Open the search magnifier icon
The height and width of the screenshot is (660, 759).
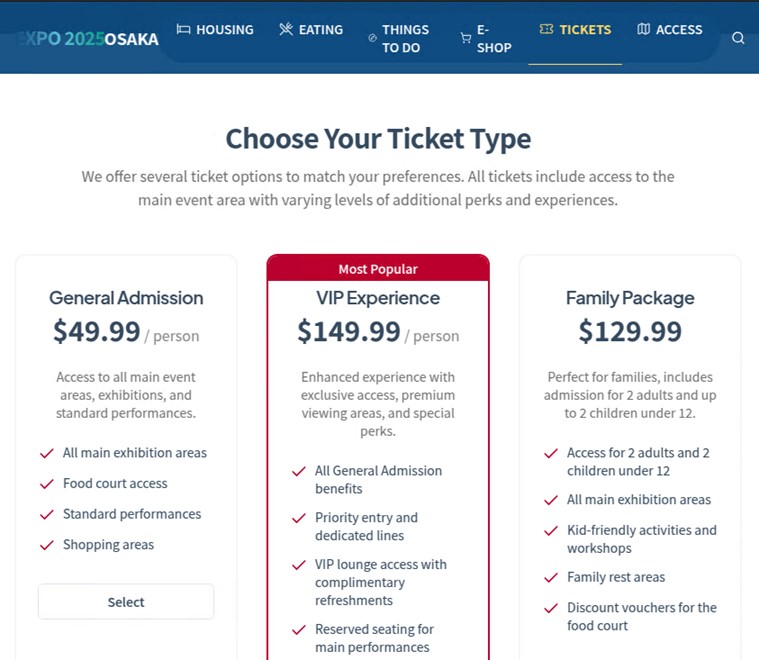pos(738,38)
